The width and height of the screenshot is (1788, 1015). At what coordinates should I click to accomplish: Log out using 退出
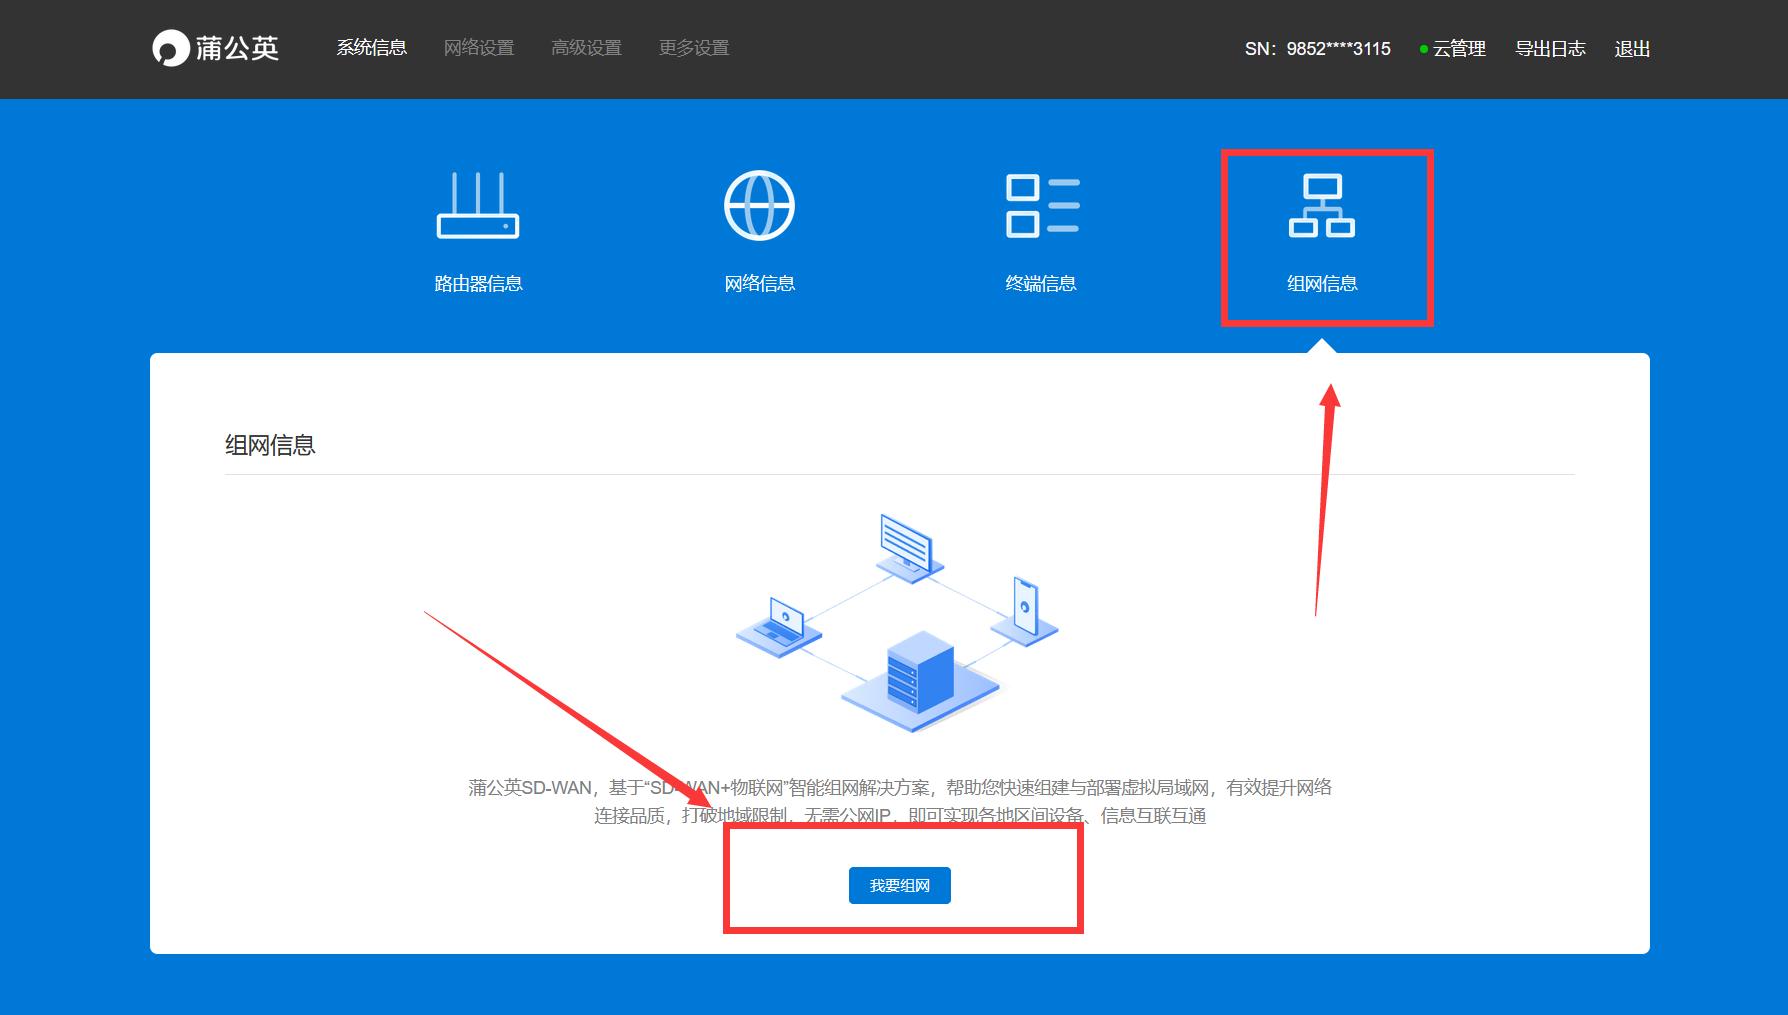1631,49
